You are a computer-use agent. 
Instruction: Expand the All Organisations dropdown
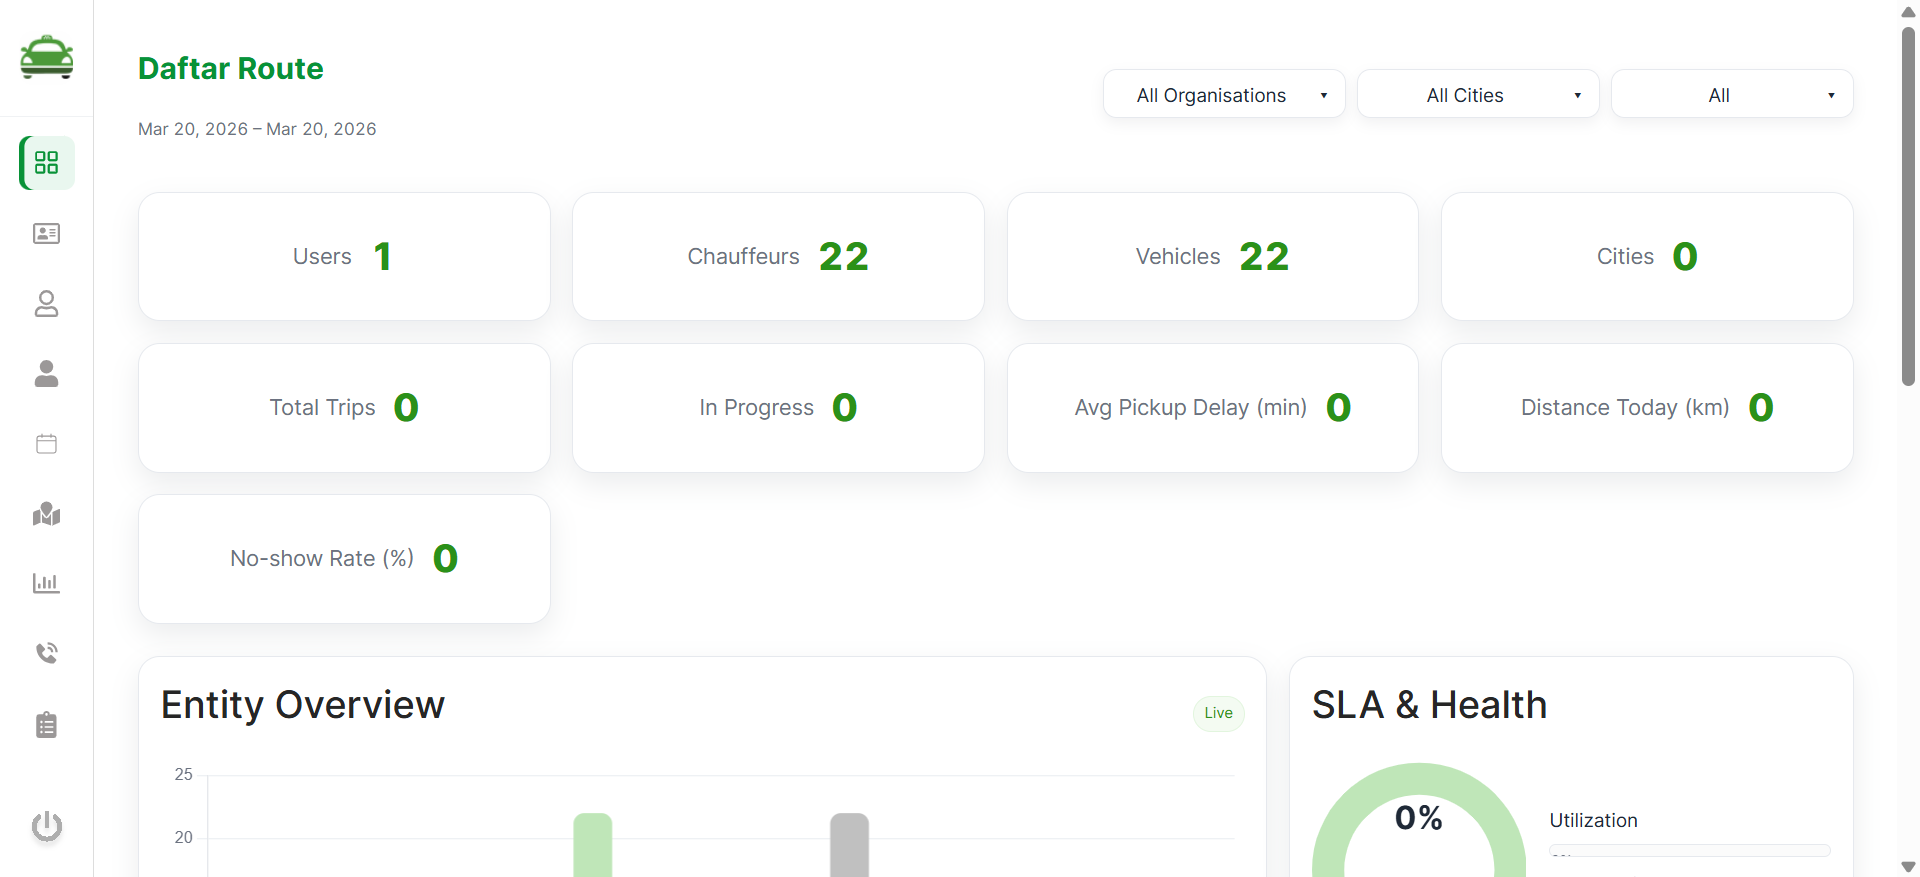tap(1224, 95)
